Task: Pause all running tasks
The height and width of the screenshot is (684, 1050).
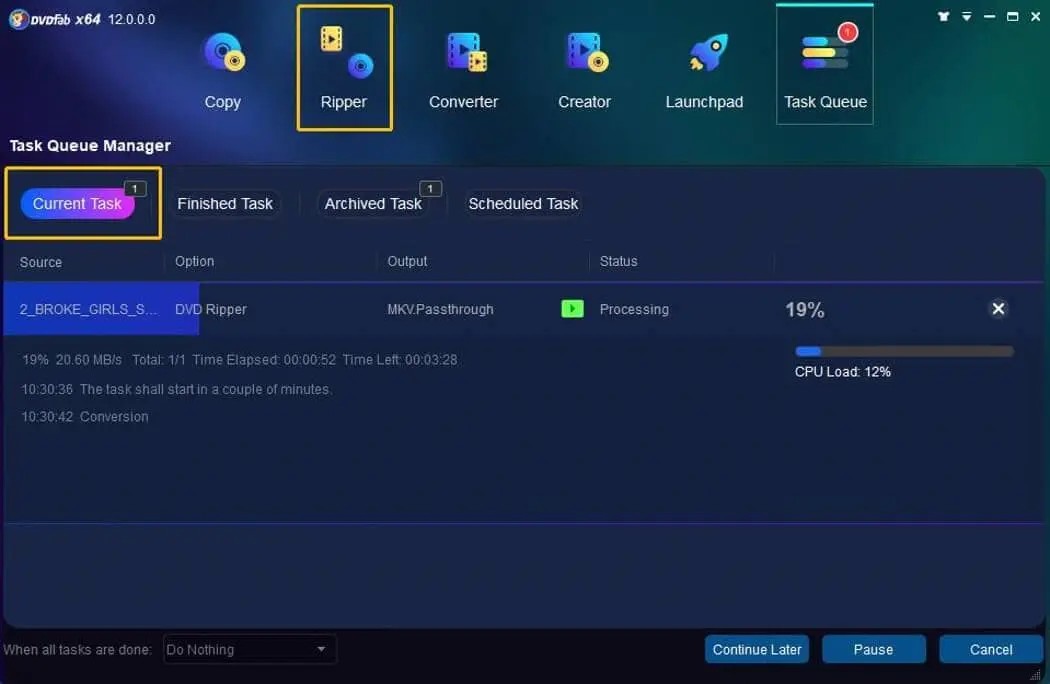Action: click(x=873, y=649)
